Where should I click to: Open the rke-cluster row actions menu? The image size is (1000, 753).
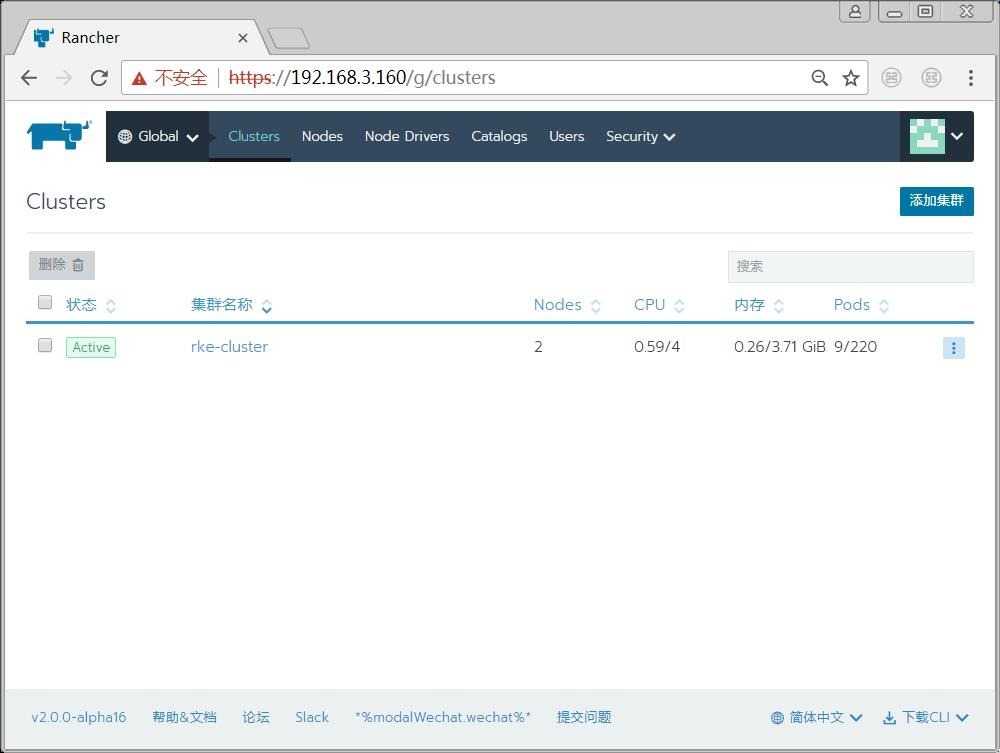click(x=953, y=347)
